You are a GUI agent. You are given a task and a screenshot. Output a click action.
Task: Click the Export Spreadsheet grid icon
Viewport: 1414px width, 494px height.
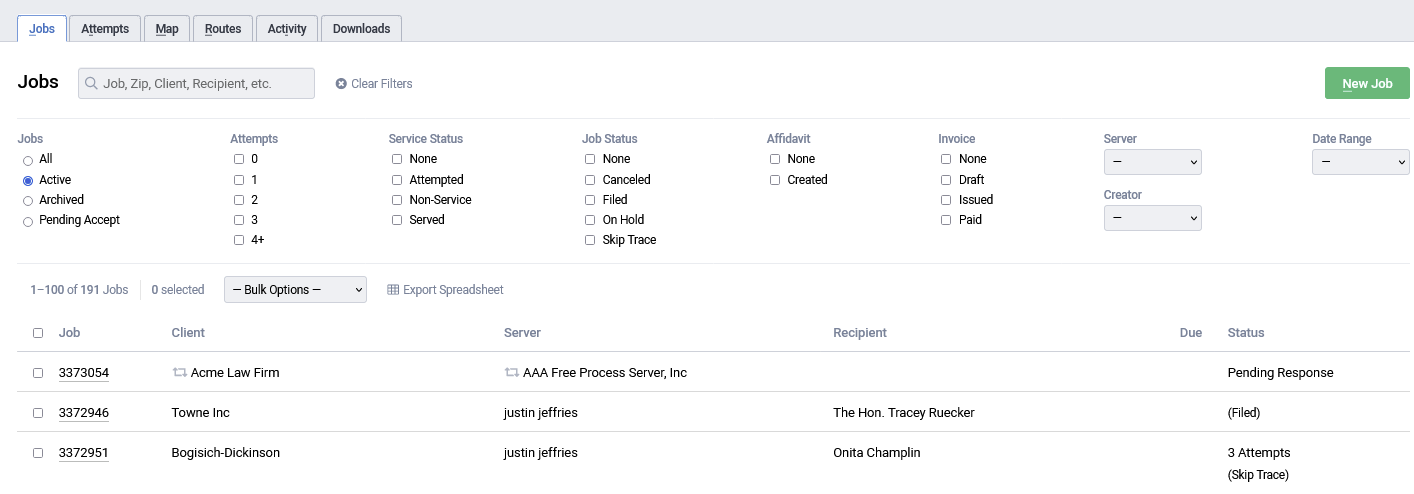coord(393,290)
